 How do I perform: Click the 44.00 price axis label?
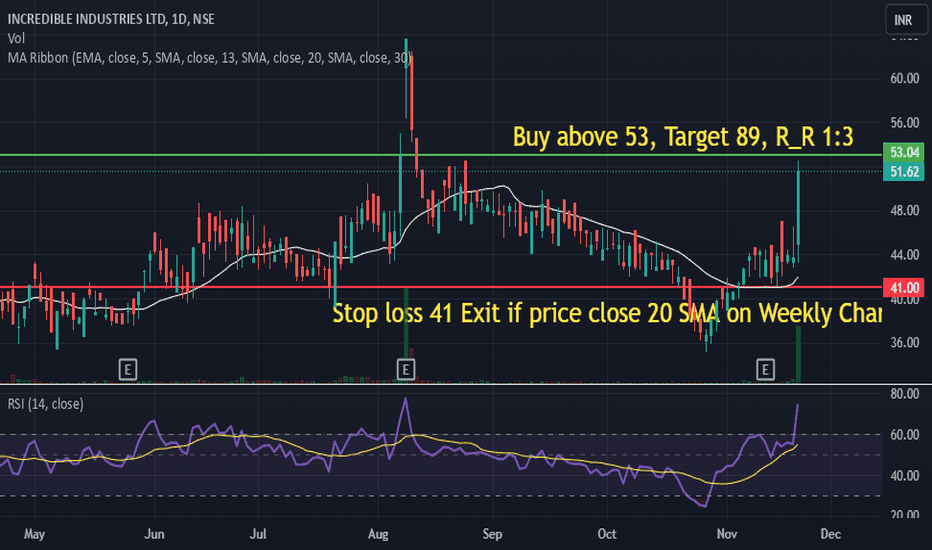point(905,255)
